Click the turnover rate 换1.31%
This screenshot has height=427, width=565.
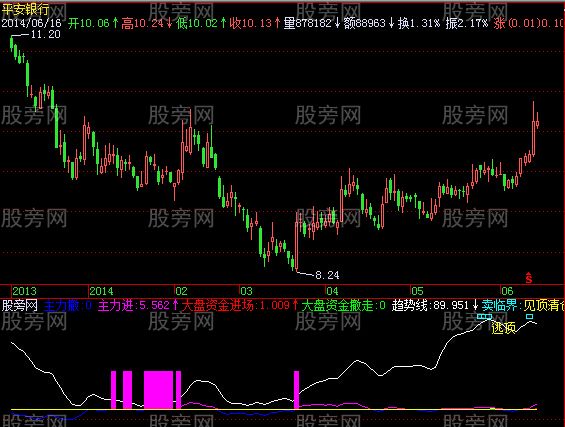coord(419,23)
